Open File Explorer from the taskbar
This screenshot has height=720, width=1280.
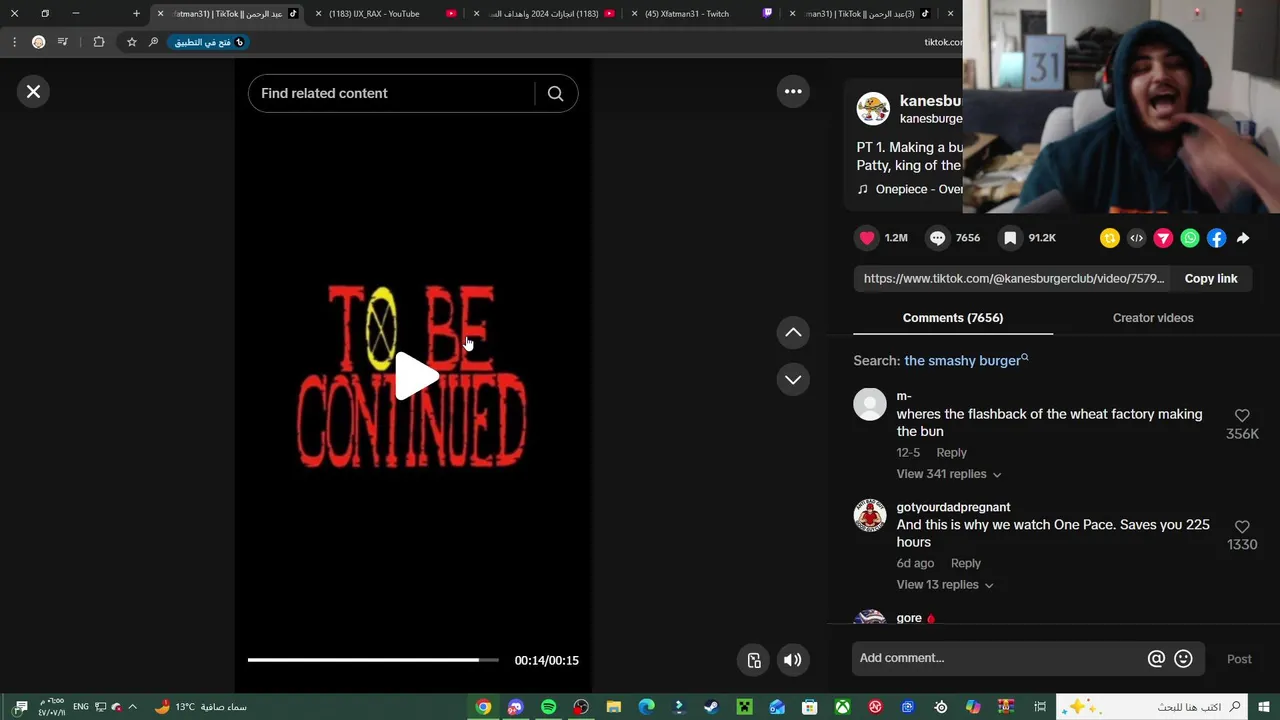[613, 707]
